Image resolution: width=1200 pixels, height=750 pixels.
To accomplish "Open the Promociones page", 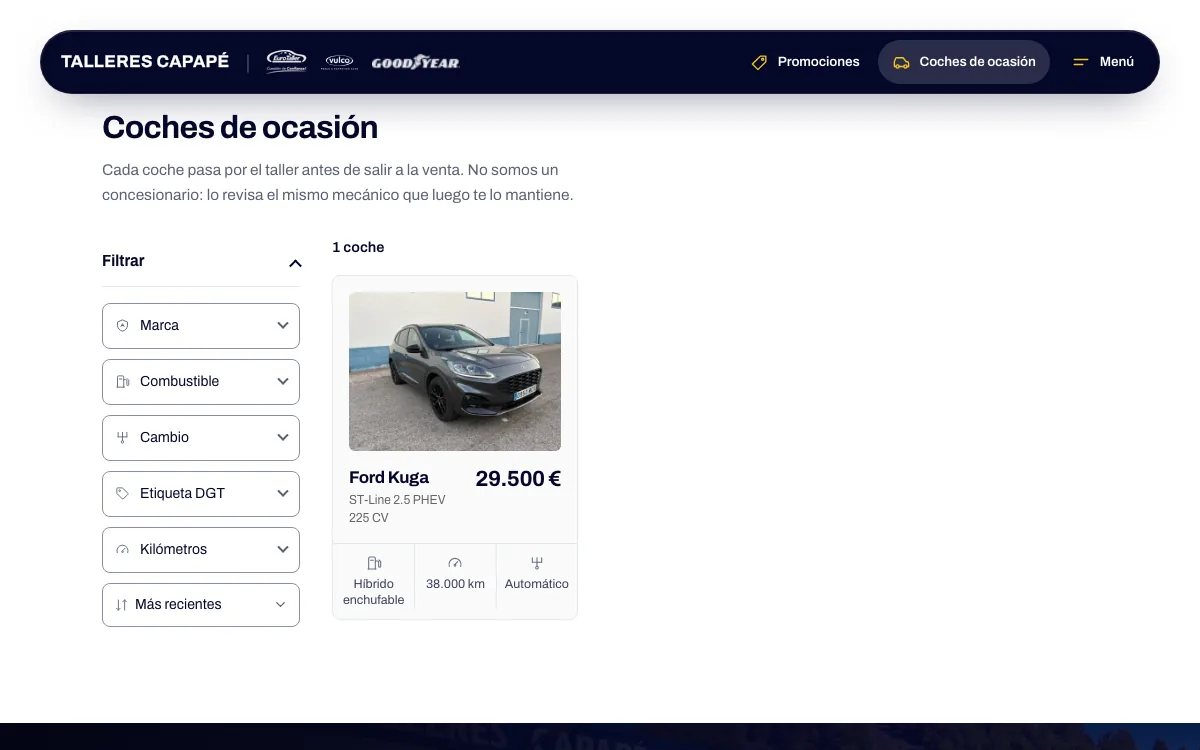I will click(805, 62).
